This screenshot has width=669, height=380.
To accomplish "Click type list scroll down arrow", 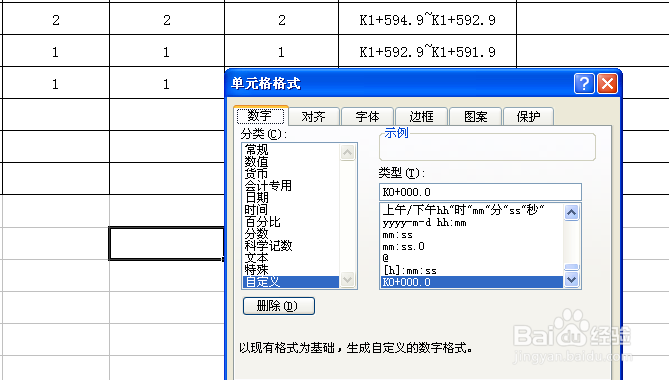I will point(571,280).
